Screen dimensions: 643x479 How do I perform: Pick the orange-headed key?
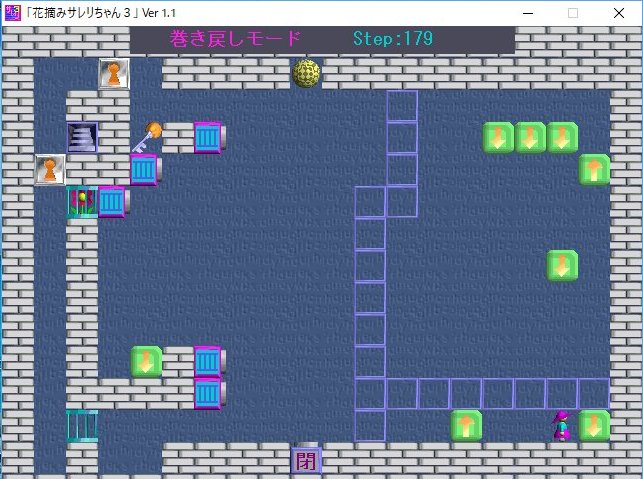pyautogui.click(x=146, y=137)
